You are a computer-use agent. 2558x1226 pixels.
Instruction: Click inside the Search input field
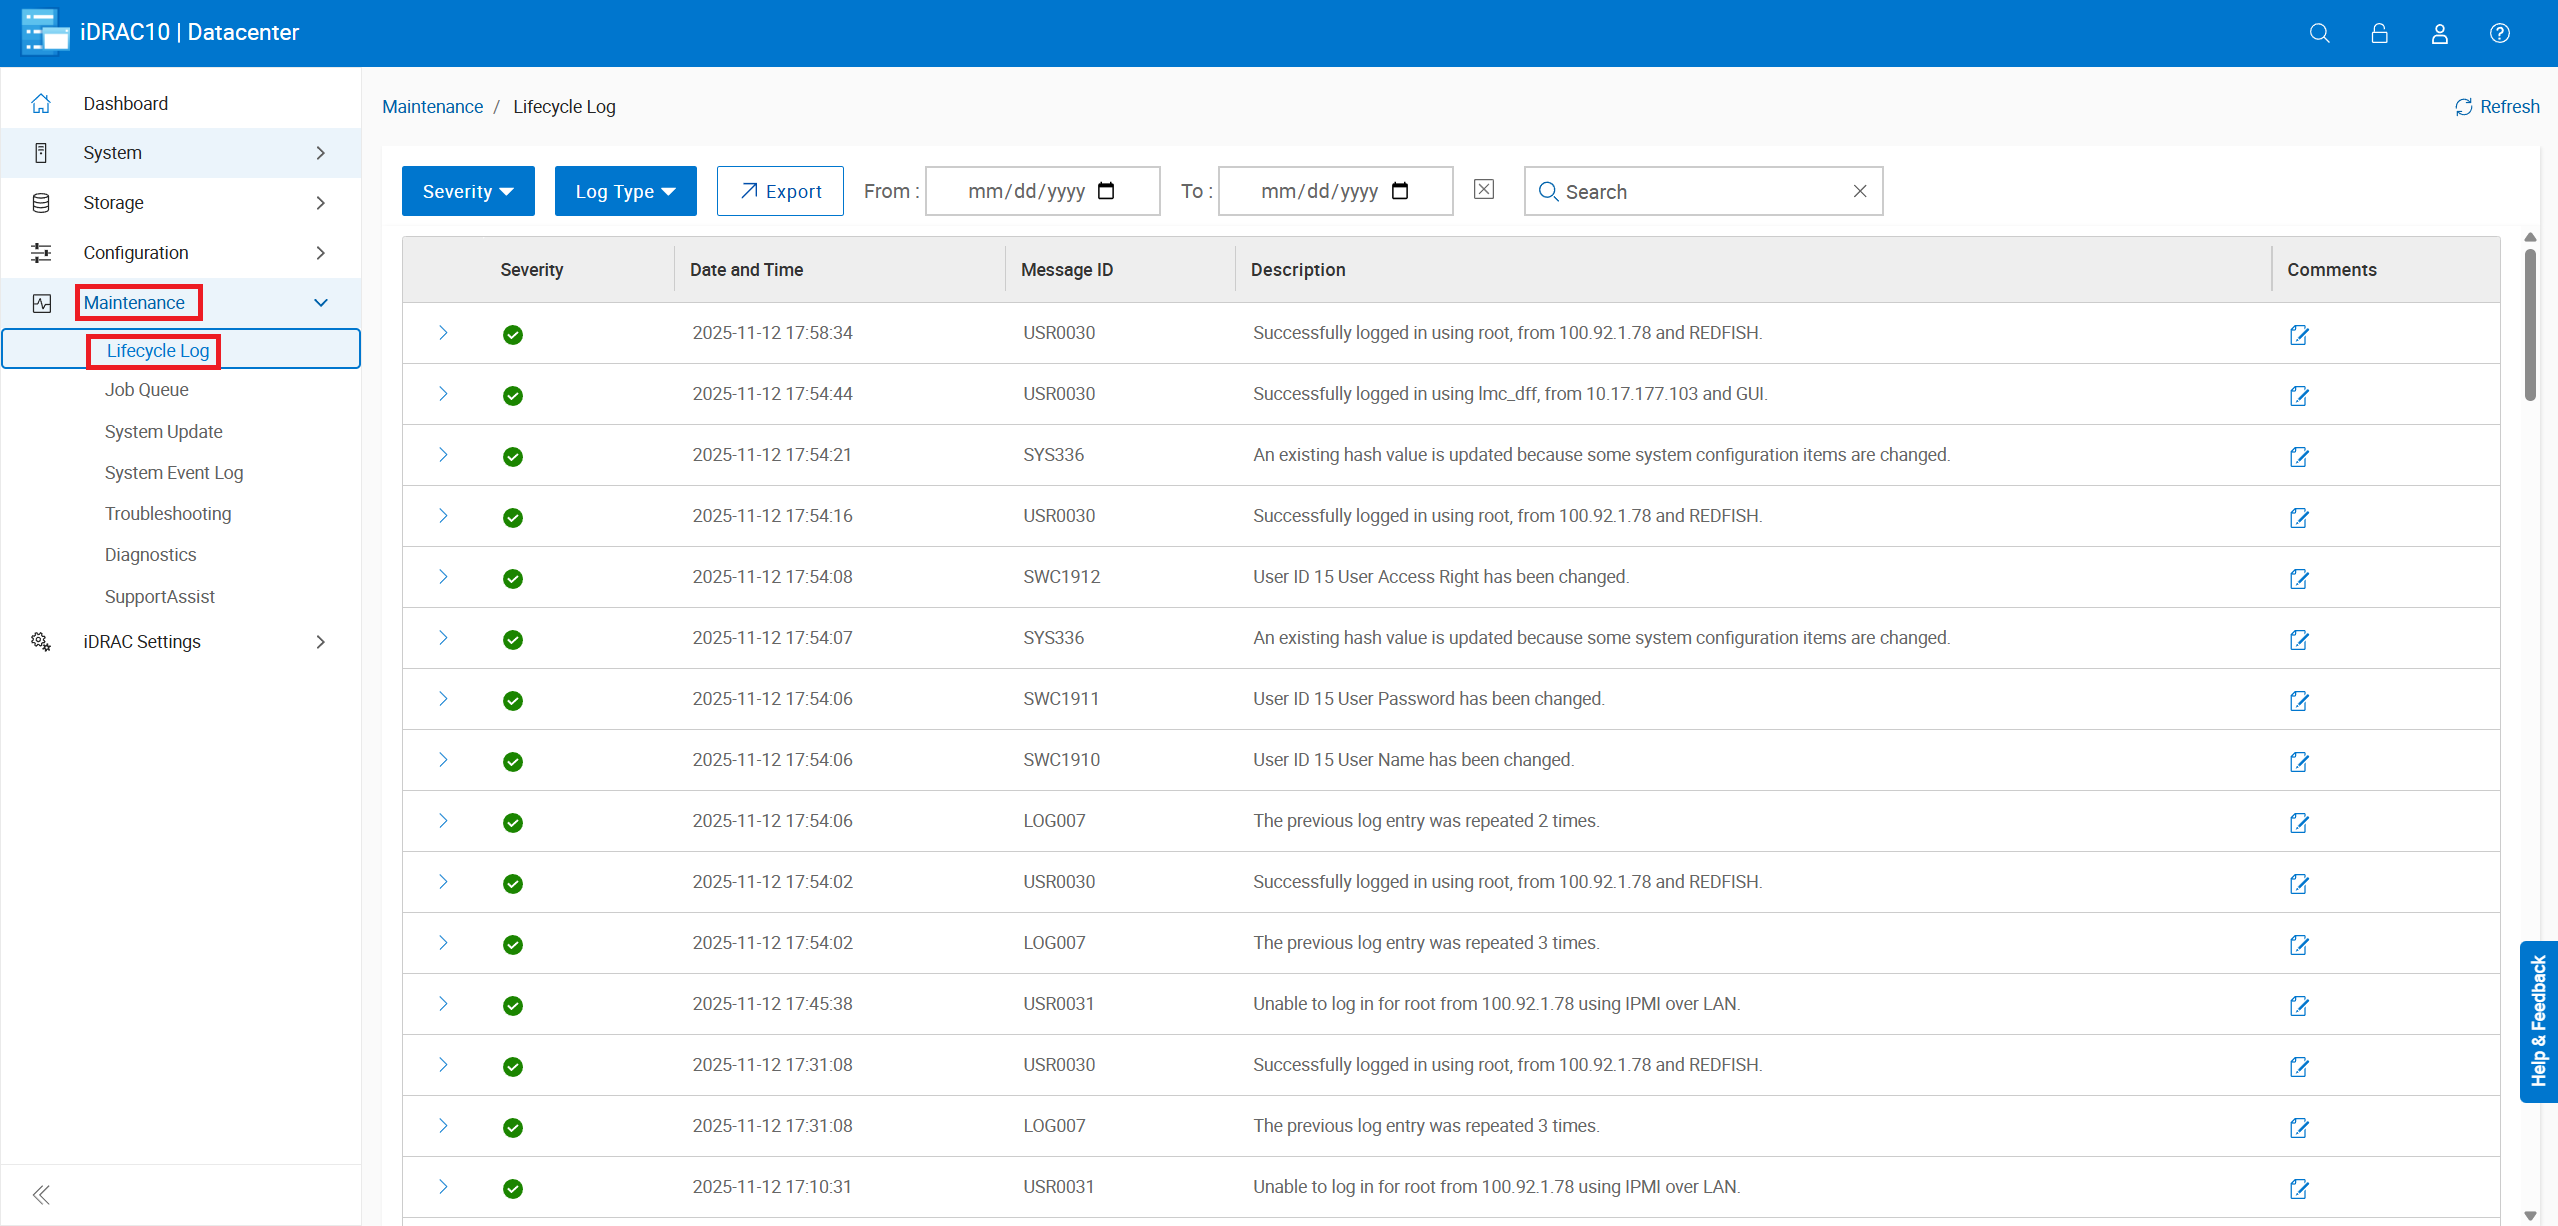click(1700, 191)
